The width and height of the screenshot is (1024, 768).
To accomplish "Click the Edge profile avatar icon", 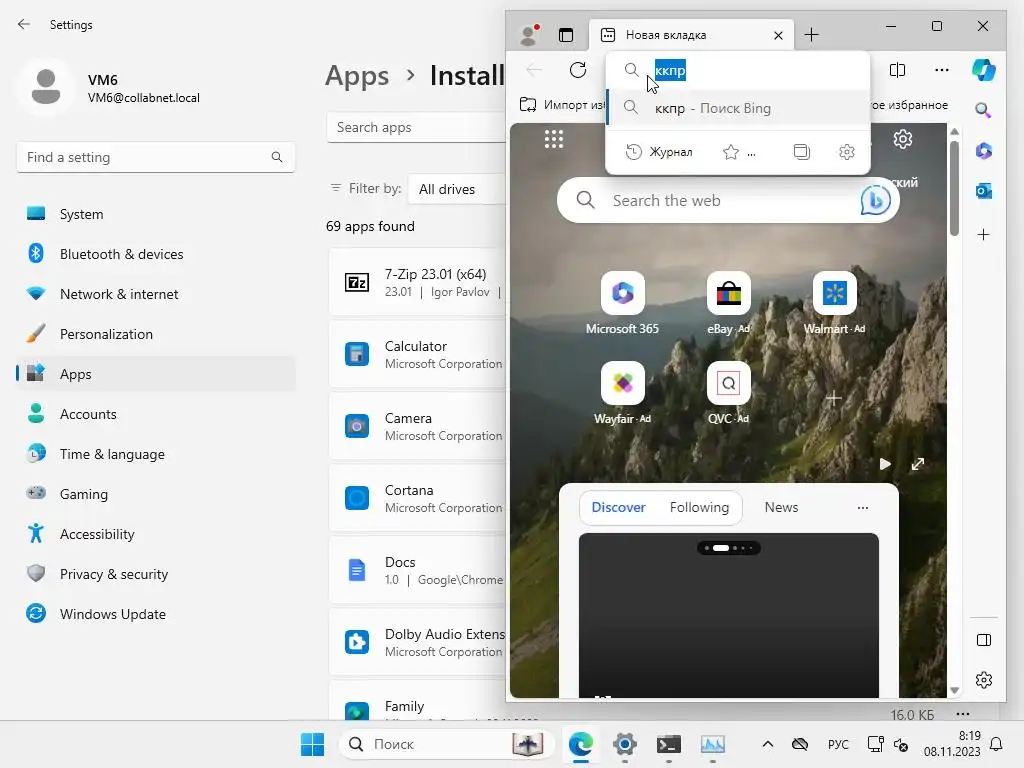I will (528, 35).
